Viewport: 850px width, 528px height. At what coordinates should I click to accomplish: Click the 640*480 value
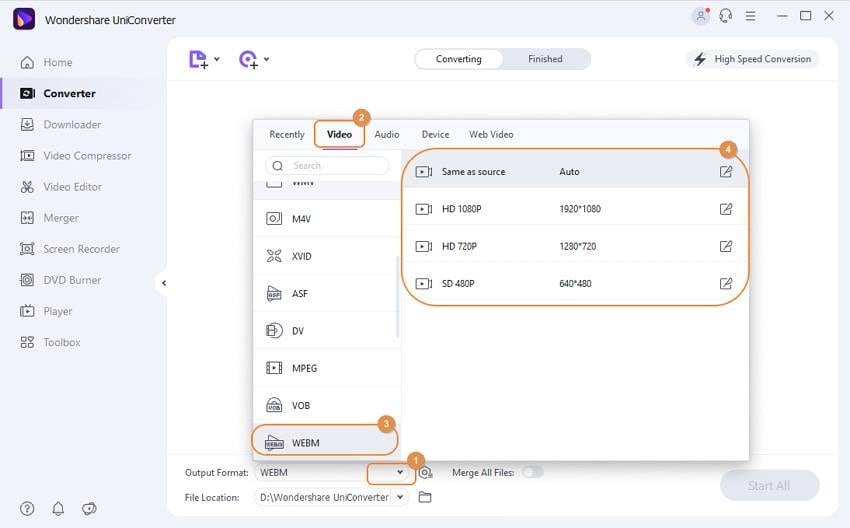click(575, 284)
